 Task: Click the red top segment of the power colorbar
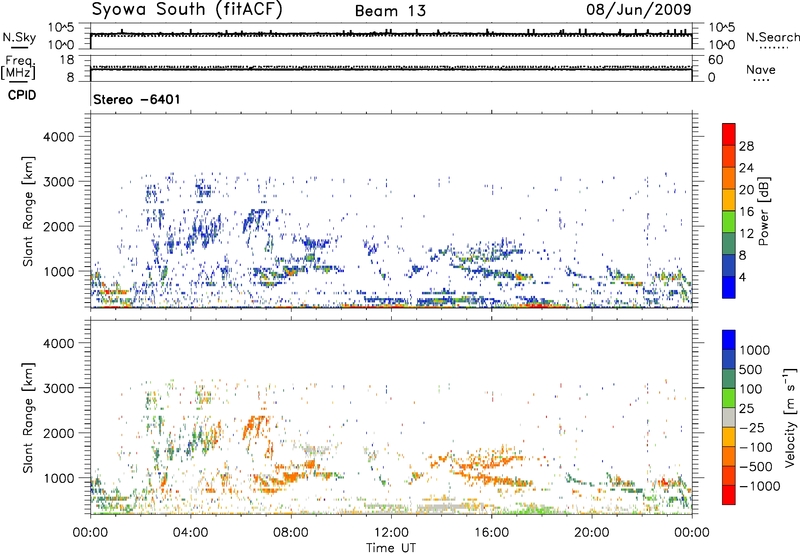(x=729, y=134)
